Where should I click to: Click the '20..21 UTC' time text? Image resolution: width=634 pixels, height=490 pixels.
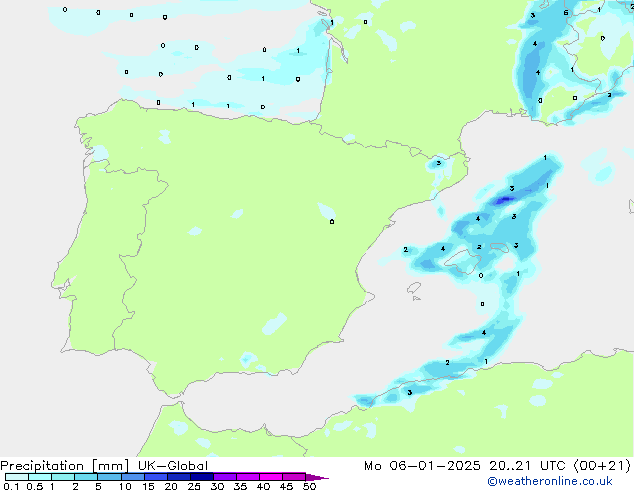pyautogui.click(x=527, y=466)
